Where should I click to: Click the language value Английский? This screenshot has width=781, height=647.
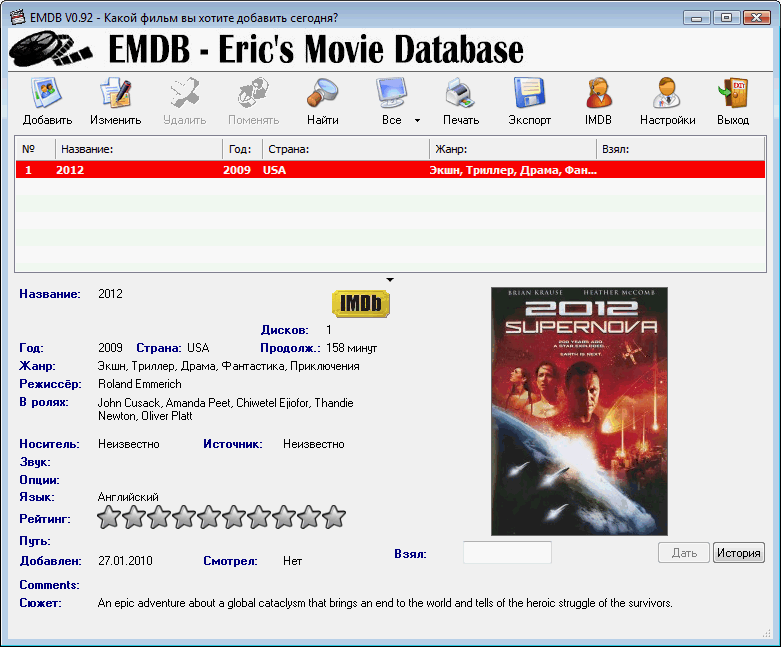click(128, 497)
